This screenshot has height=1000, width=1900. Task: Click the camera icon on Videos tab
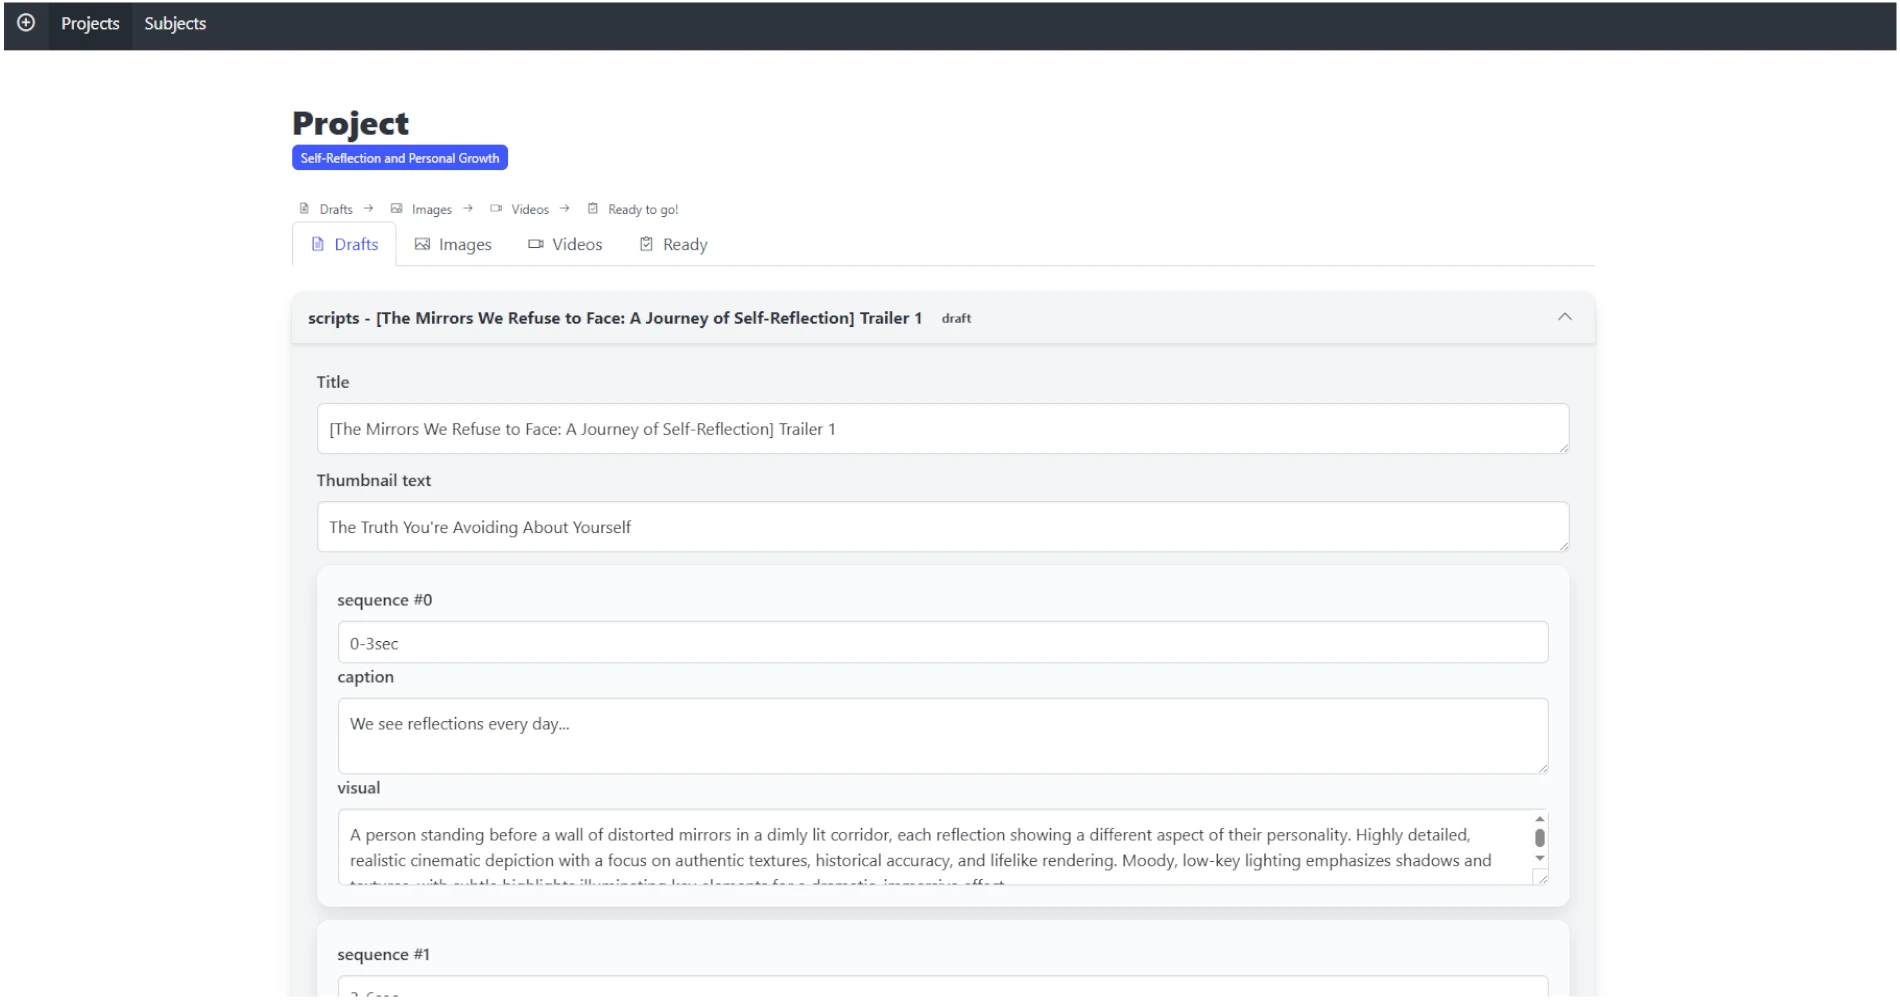536,244
